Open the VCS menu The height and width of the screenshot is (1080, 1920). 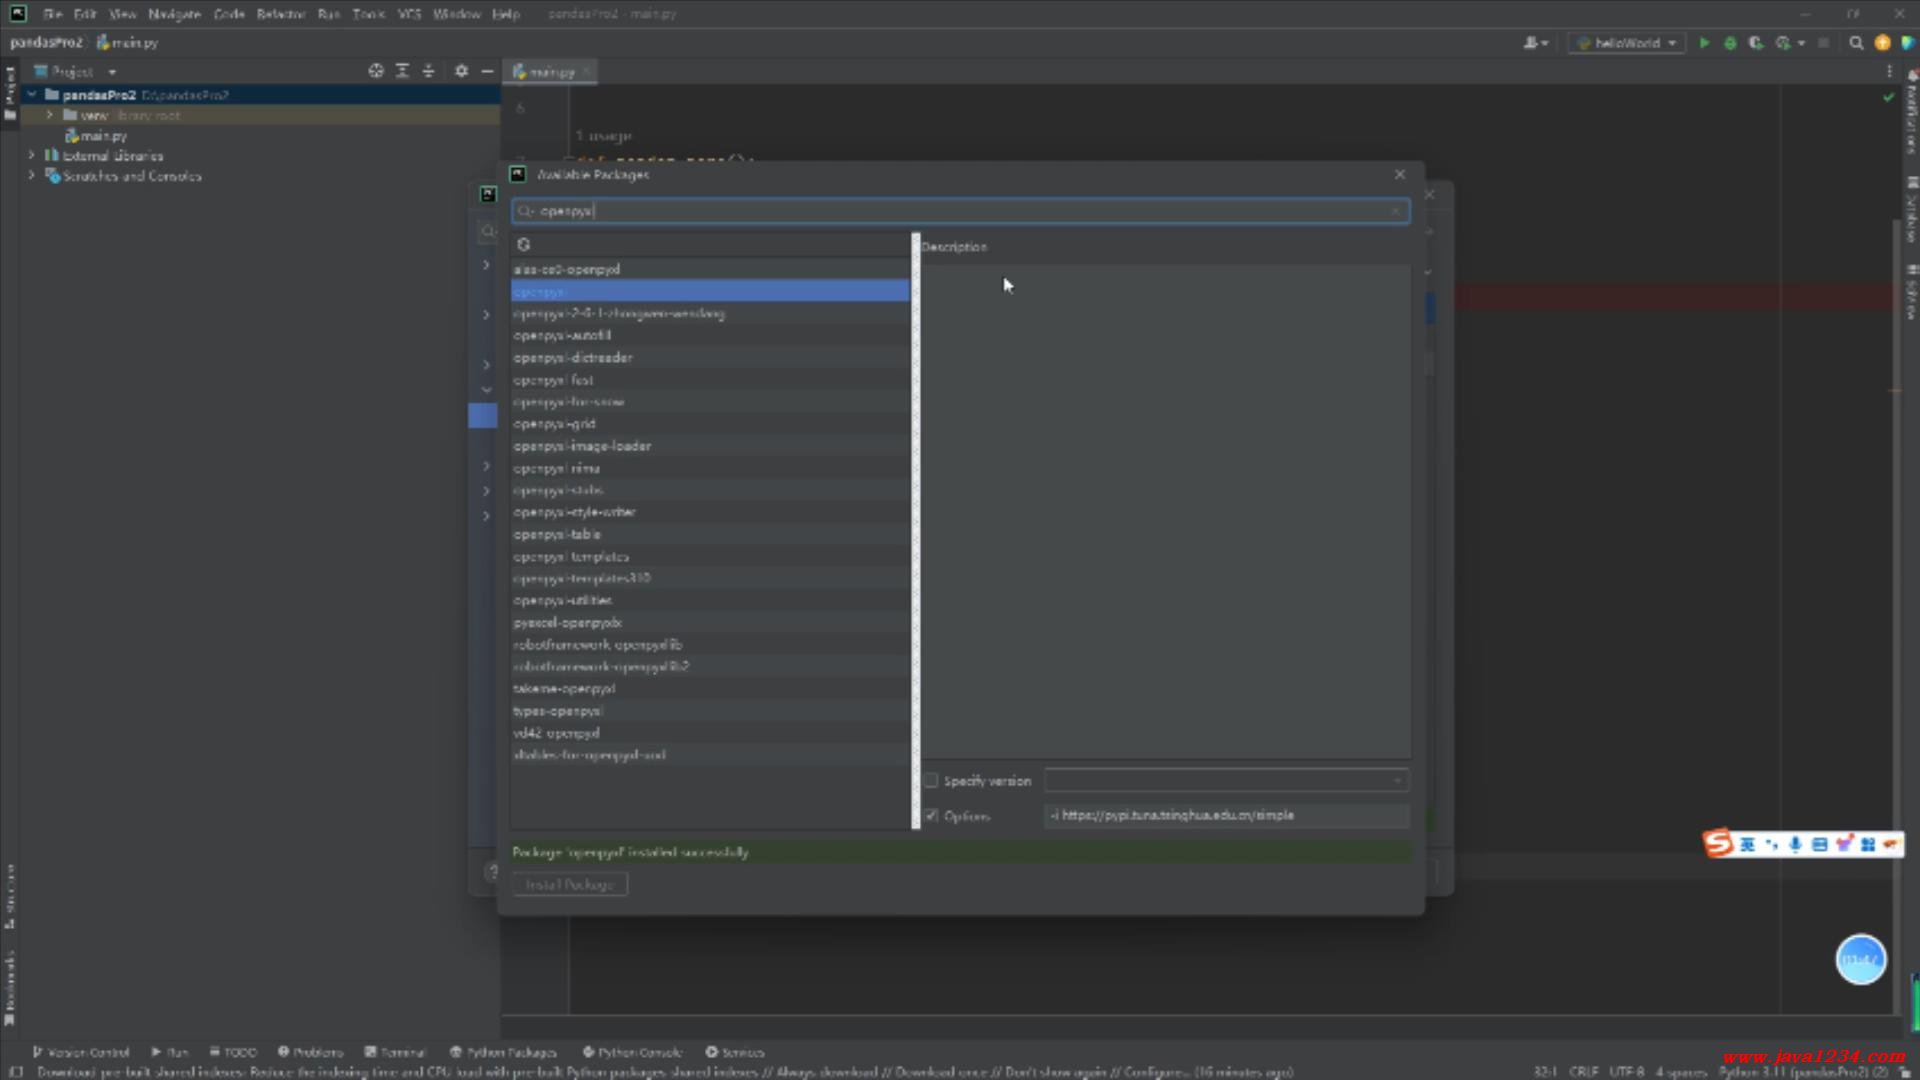tap(409, 14)
